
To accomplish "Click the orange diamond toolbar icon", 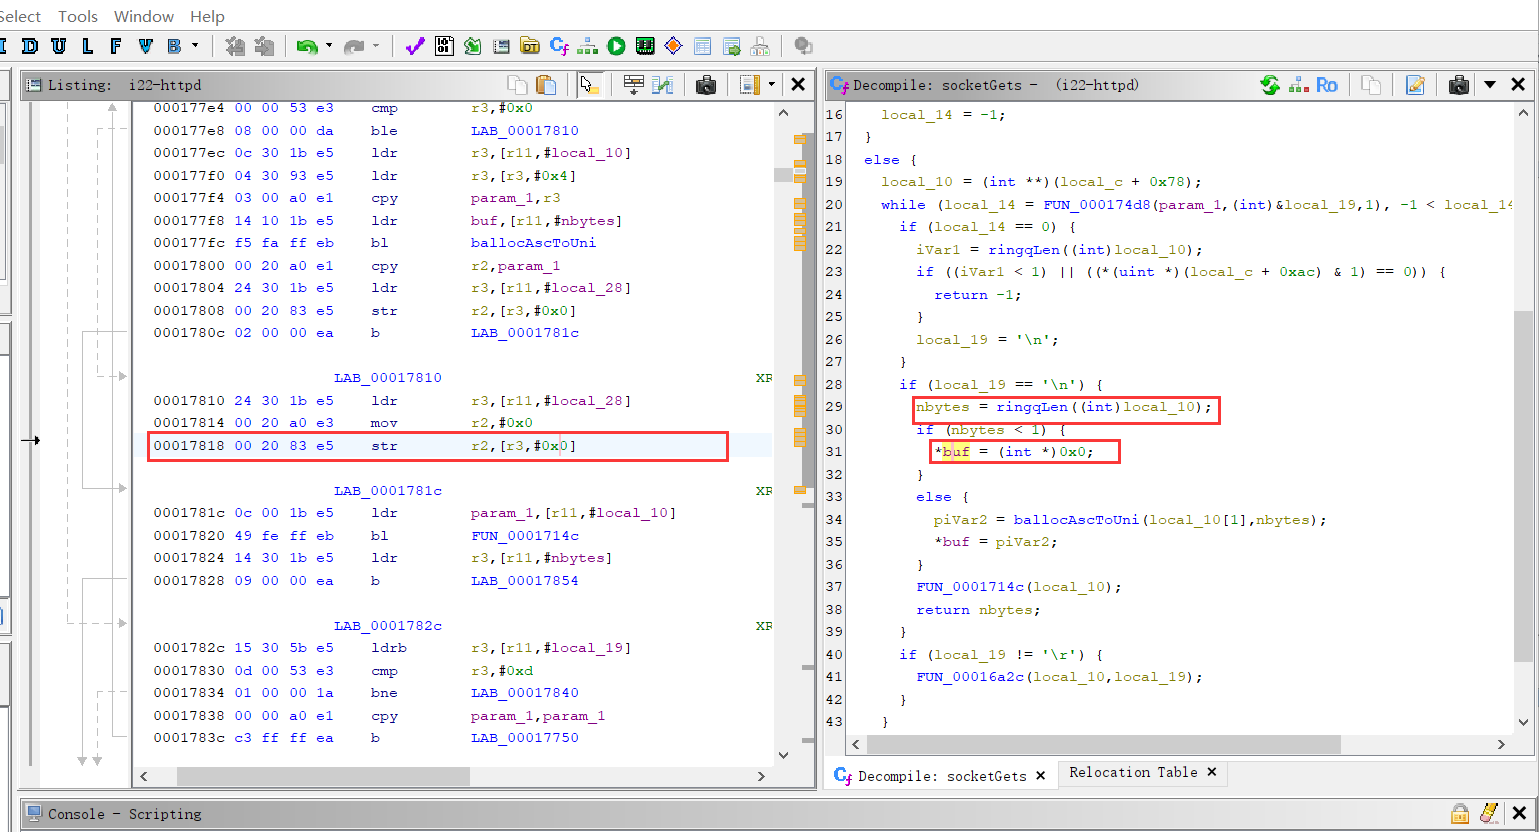I will 673,46.
